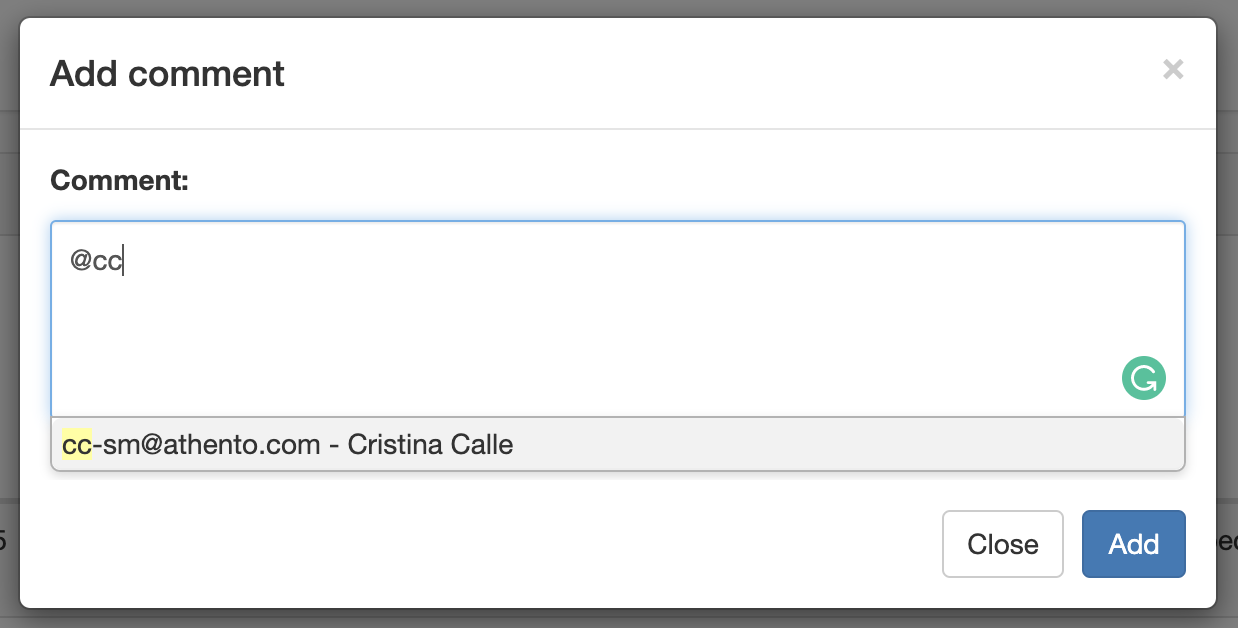This screenshot has height=628, width=1238.
Task: Click the "Add comment" dialog title
Action: click(x=167, y=74)
